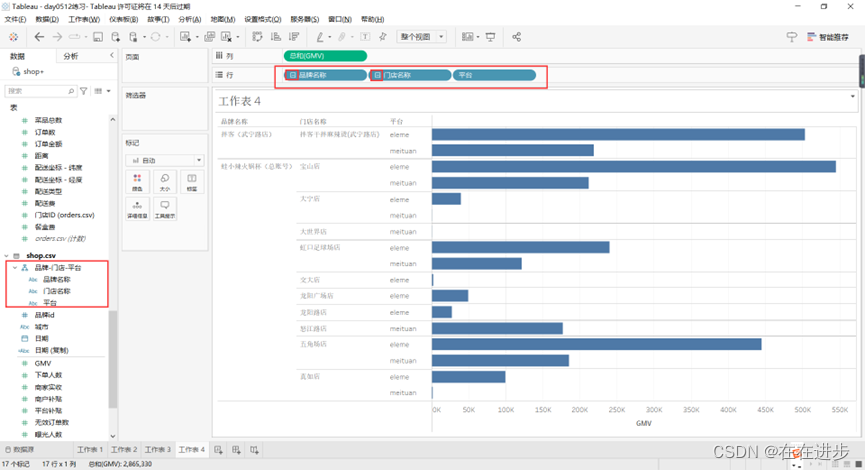This screenshot has height=470, width=865.
Task: Open the New worksheet icon dropdown arrow
Action: point(197,38)
